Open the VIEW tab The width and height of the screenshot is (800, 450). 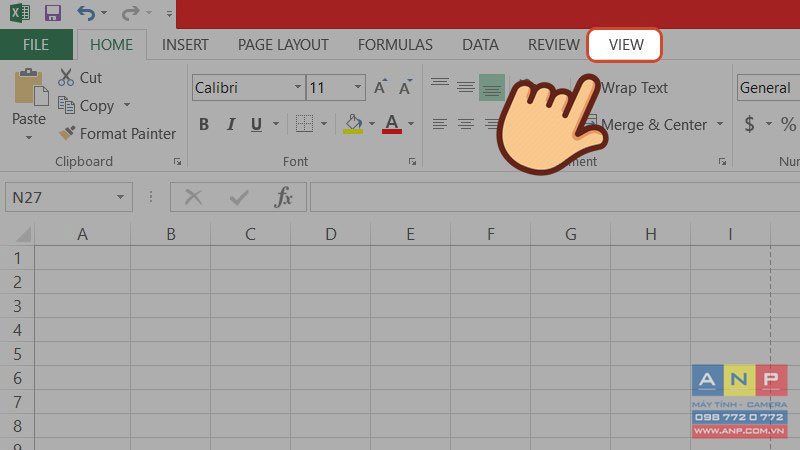pos(625,45)
